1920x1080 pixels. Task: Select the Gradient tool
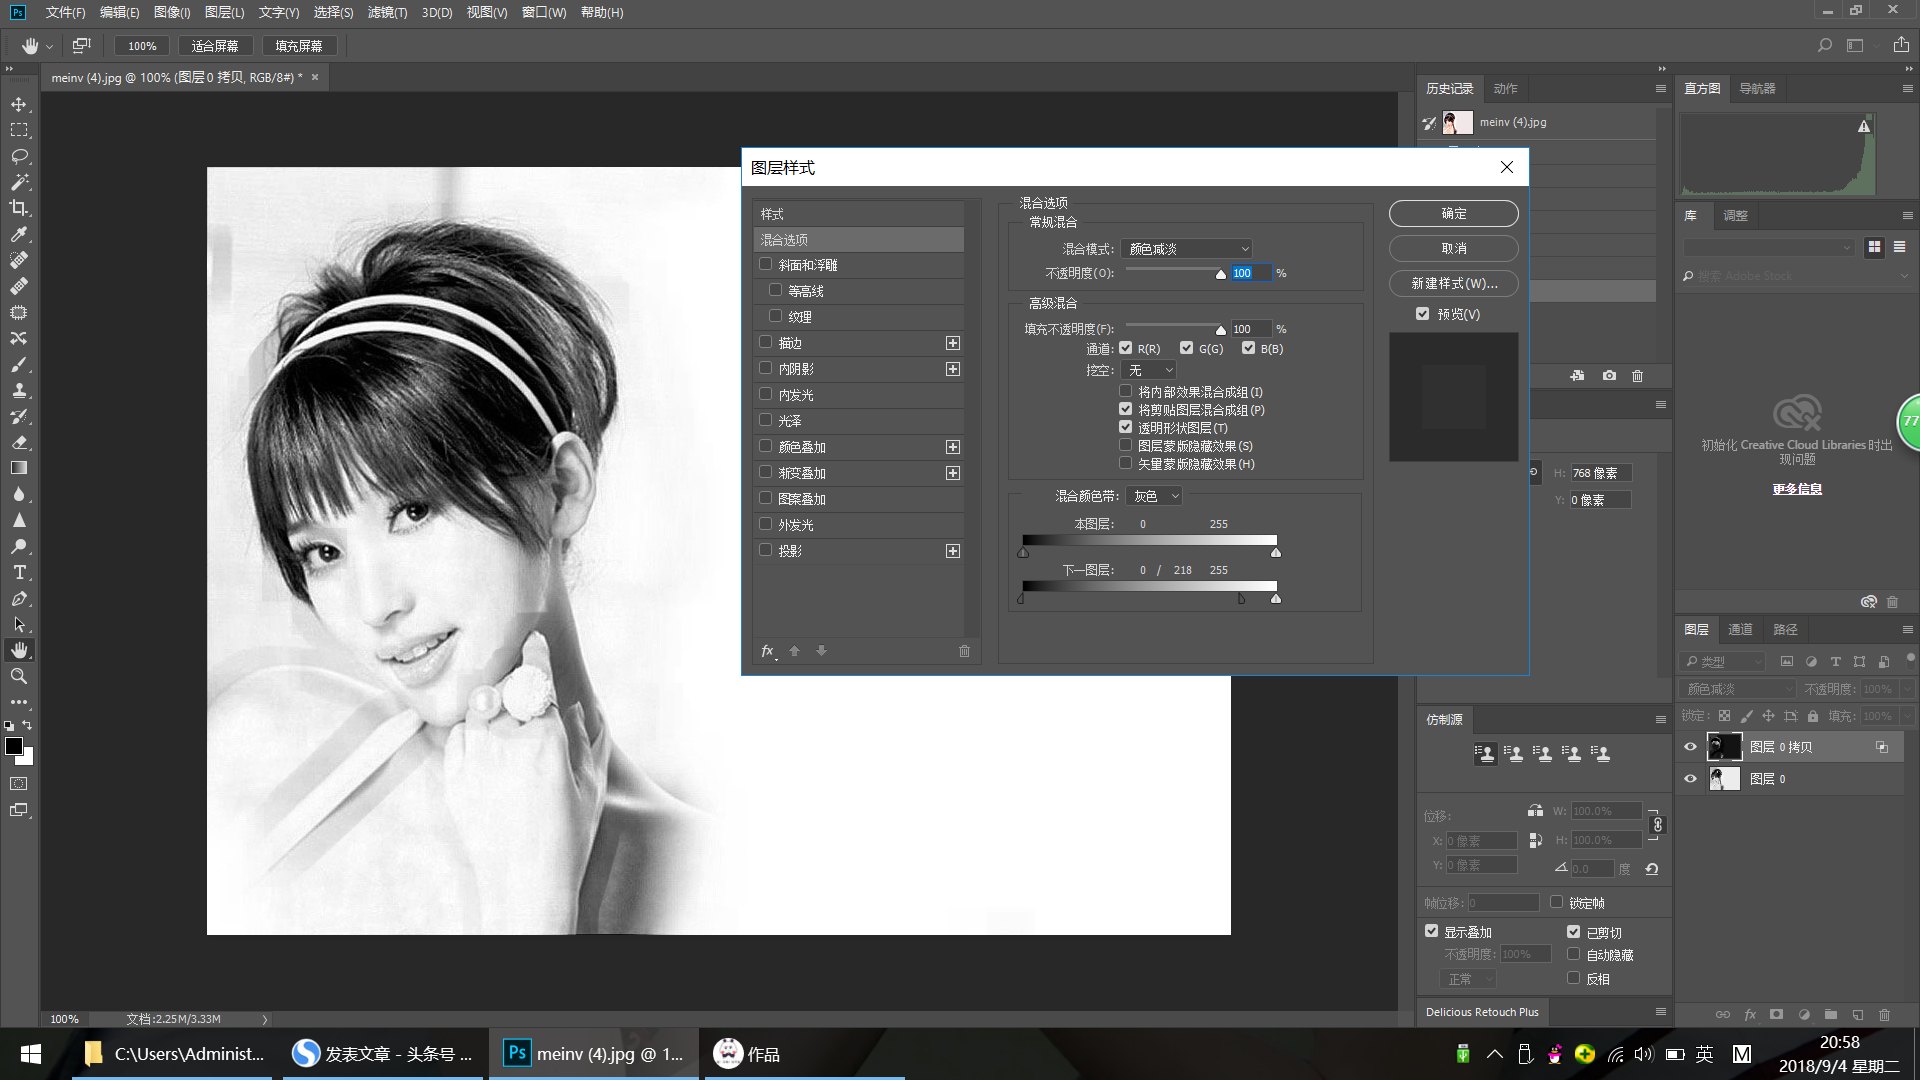tap(19, 468)
